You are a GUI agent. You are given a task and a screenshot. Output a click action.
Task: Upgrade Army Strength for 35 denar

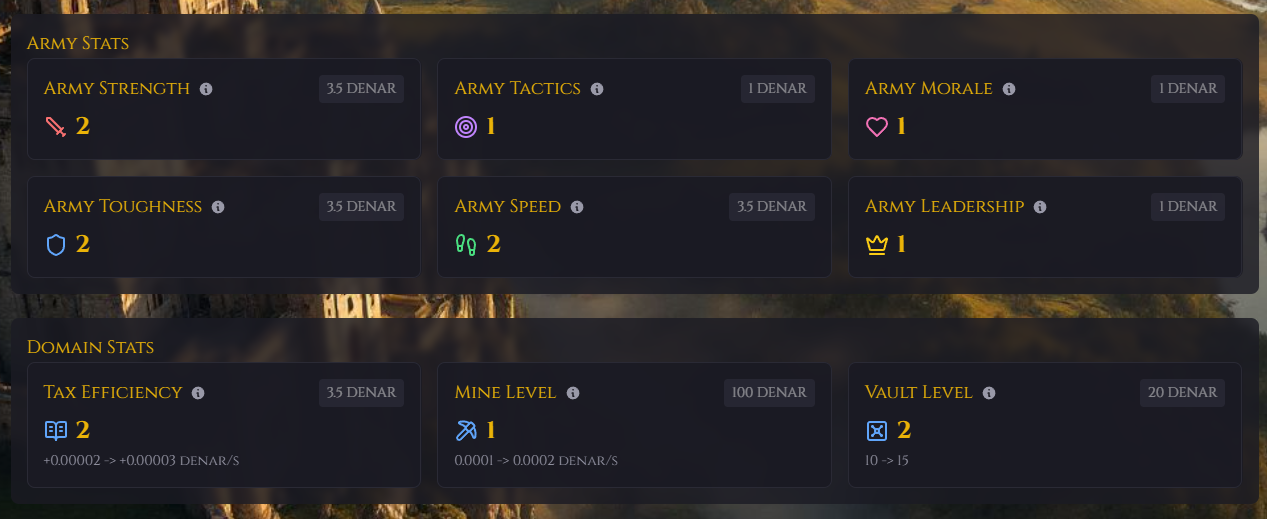361,88
